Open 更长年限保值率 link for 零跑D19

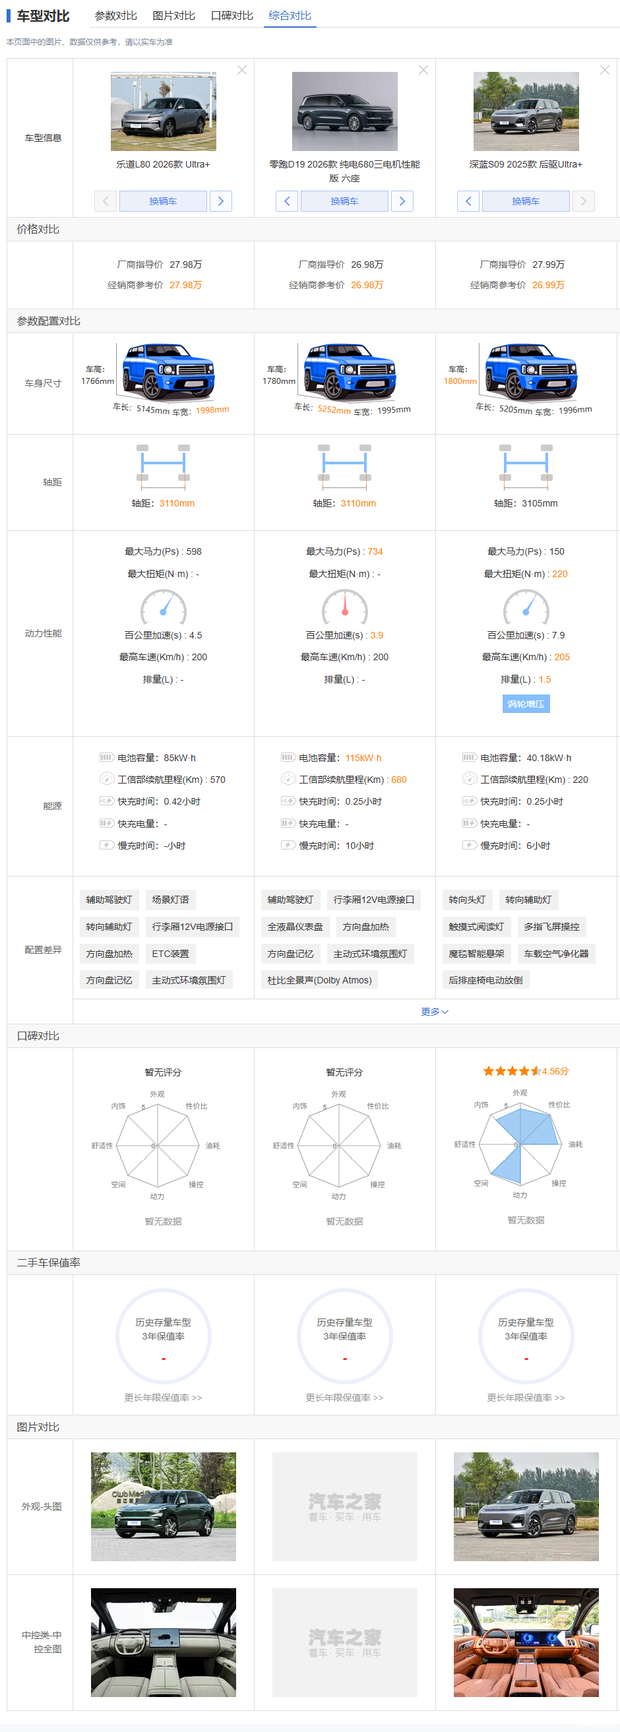point(344,1397)
